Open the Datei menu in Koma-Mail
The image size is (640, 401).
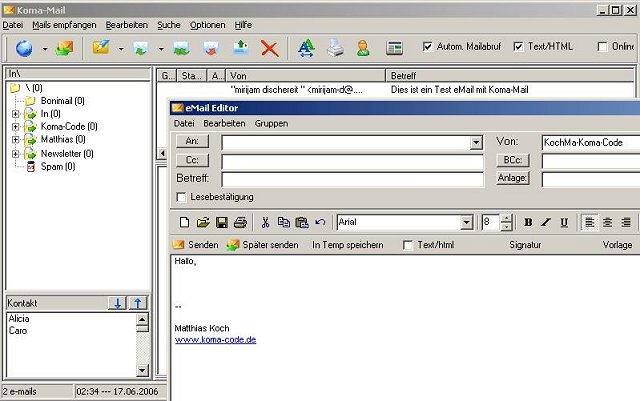click(13, 25)
